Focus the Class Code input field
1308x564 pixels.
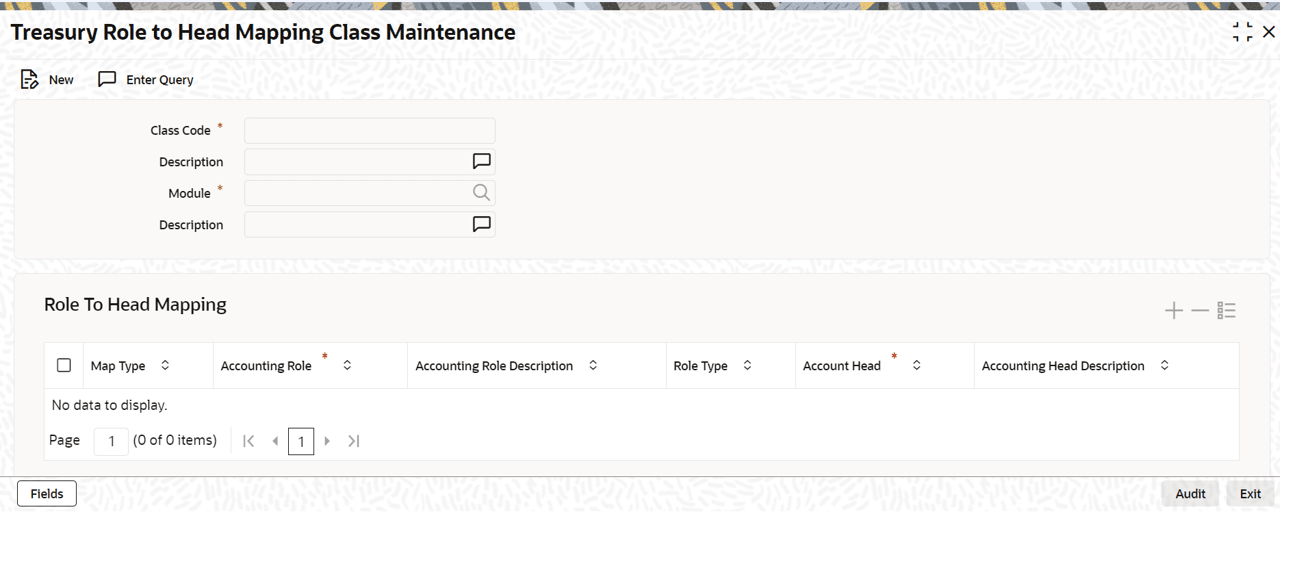coord(370,130)
